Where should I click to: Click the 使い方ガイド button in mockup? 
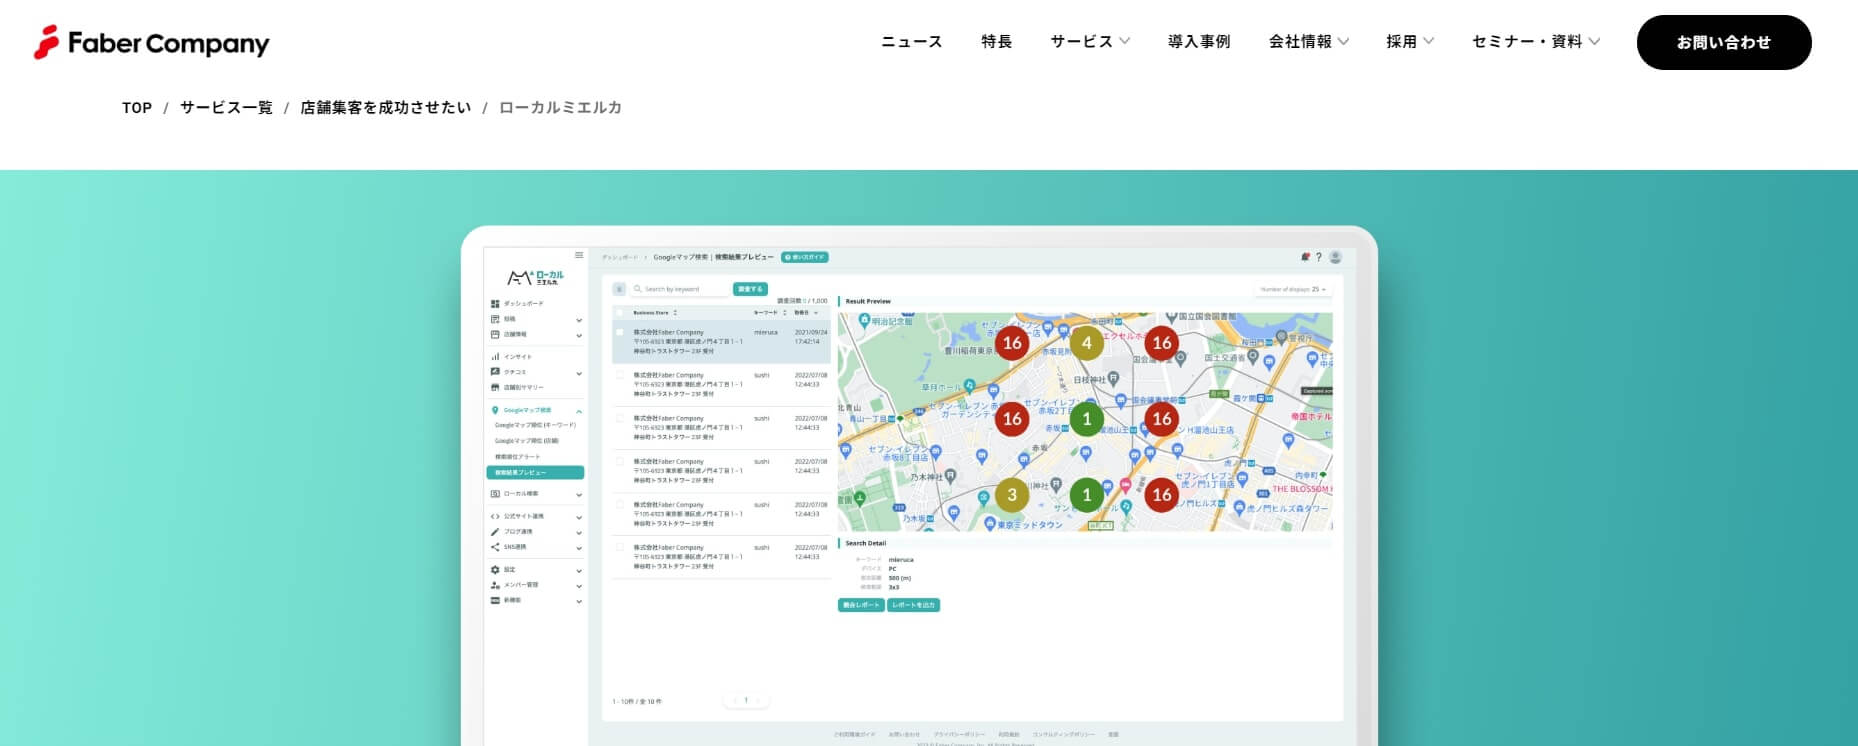click(x=805, y=257)
